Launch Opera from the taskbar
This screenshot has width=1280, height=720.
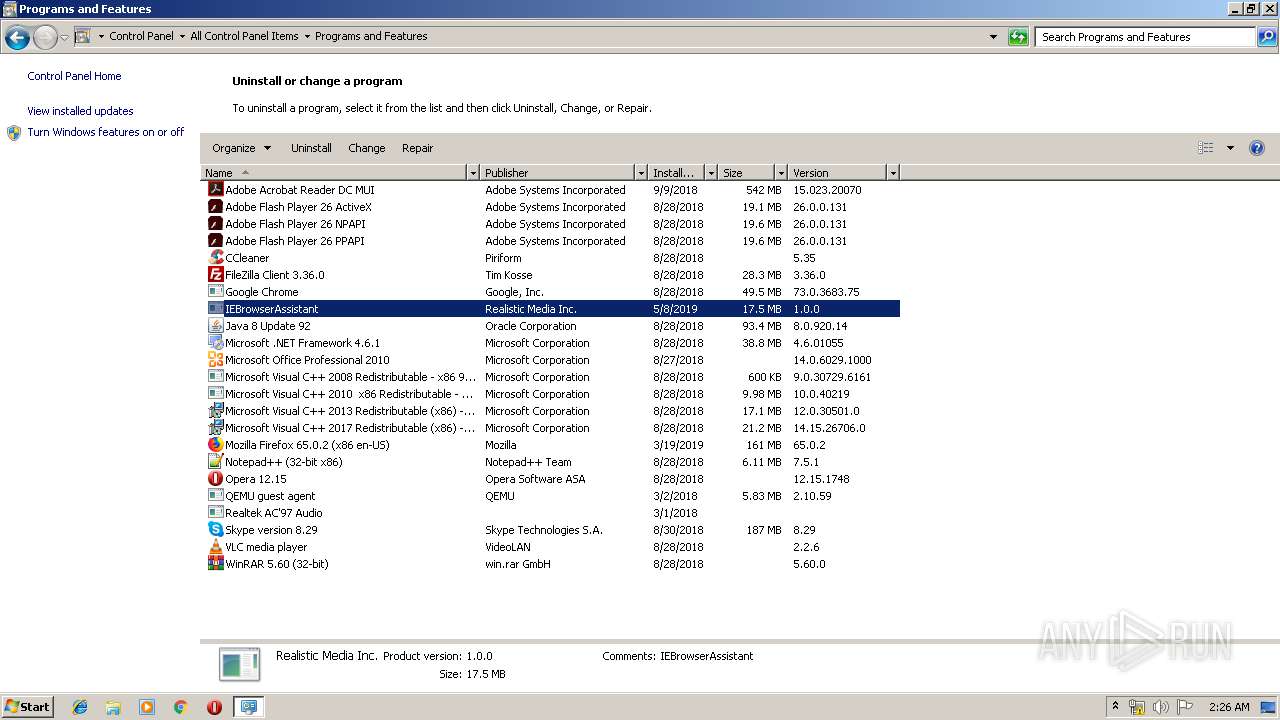pyautogui.click(x=214, y=707)
